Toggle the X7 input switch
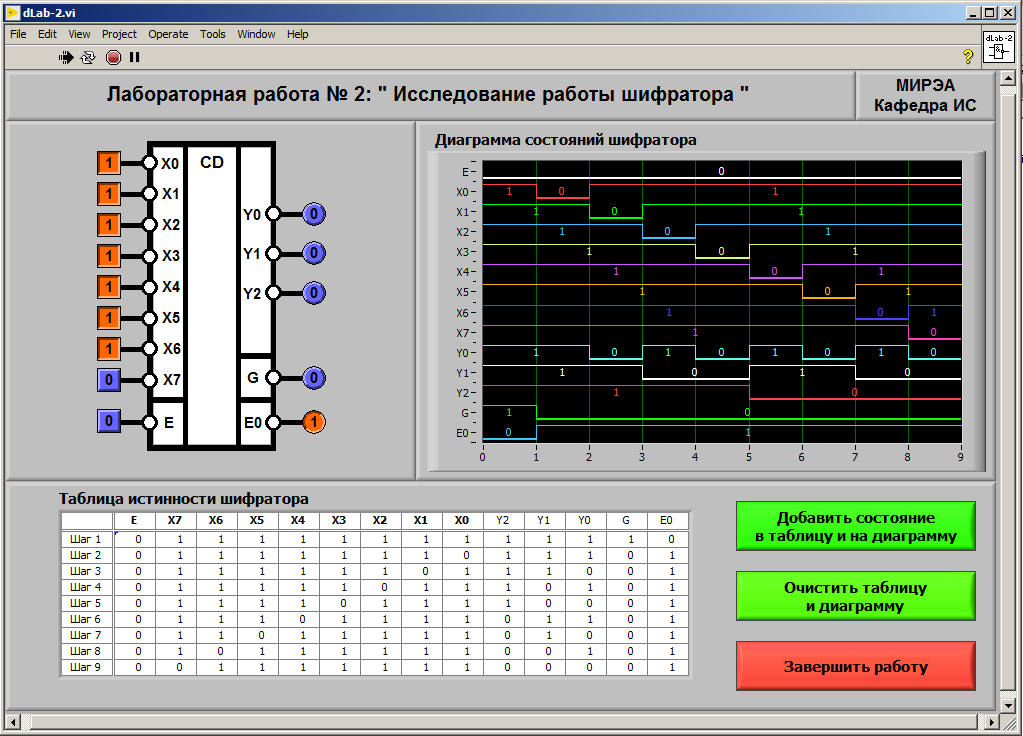 click(109, 380)
